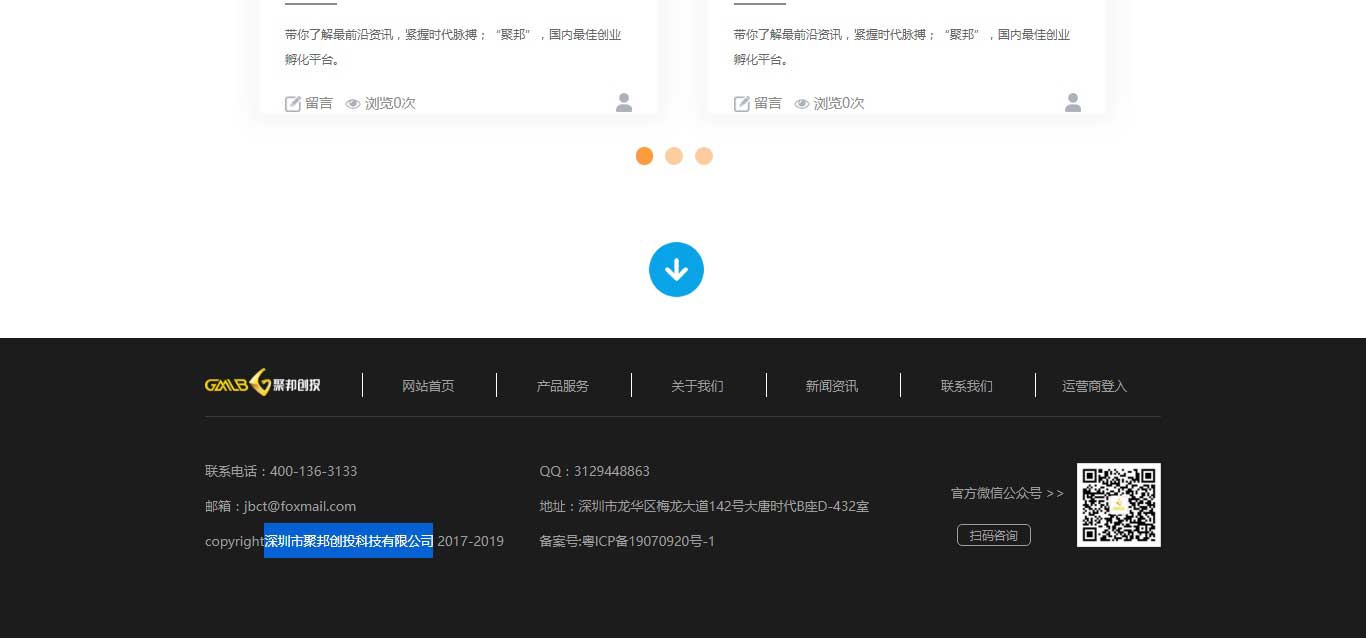Click the user avatar icon on left card
The height and width of the screenshot is (638, 1366).
[623, 101]
